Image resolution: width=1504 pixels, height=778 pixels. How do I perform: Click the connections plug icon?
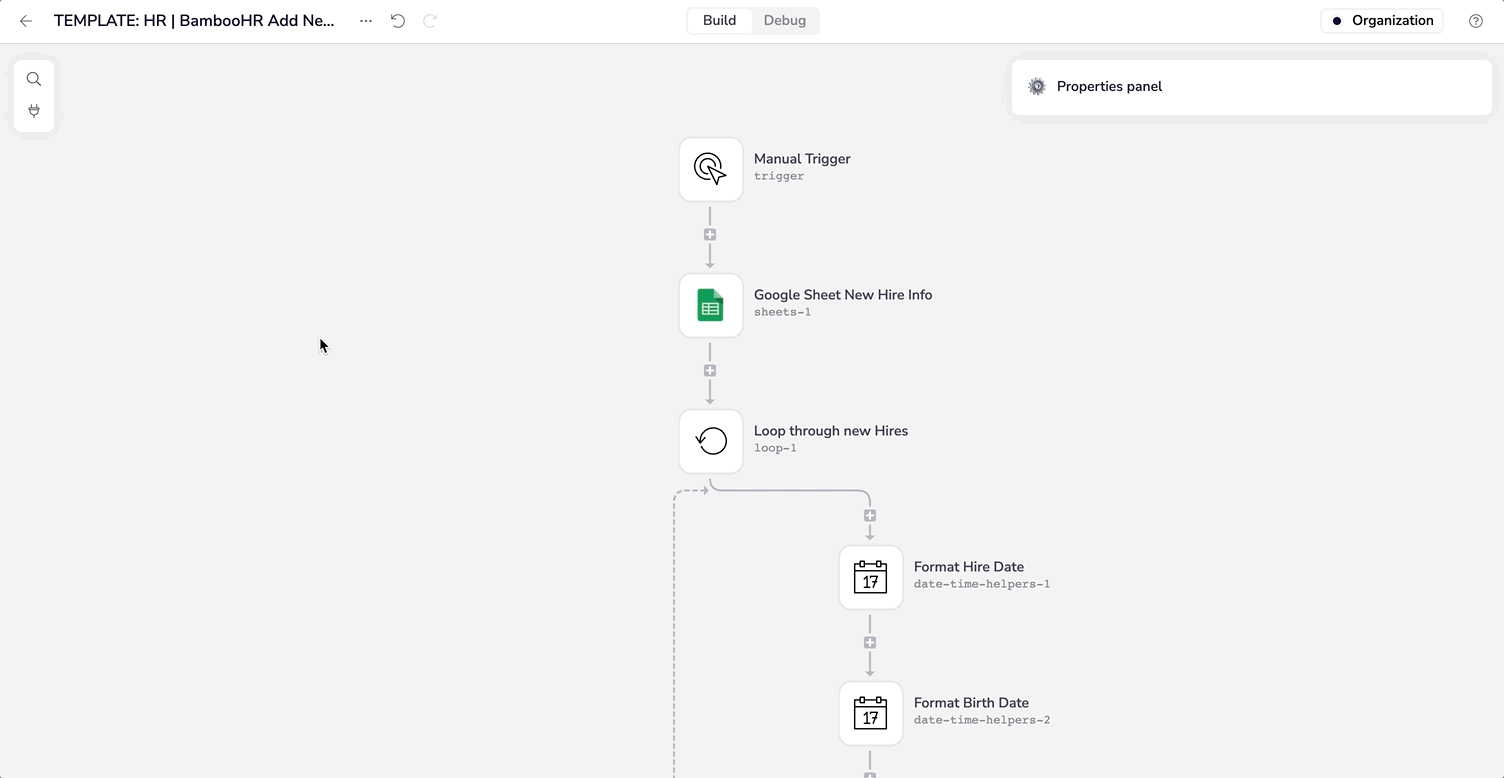[33, 110]
